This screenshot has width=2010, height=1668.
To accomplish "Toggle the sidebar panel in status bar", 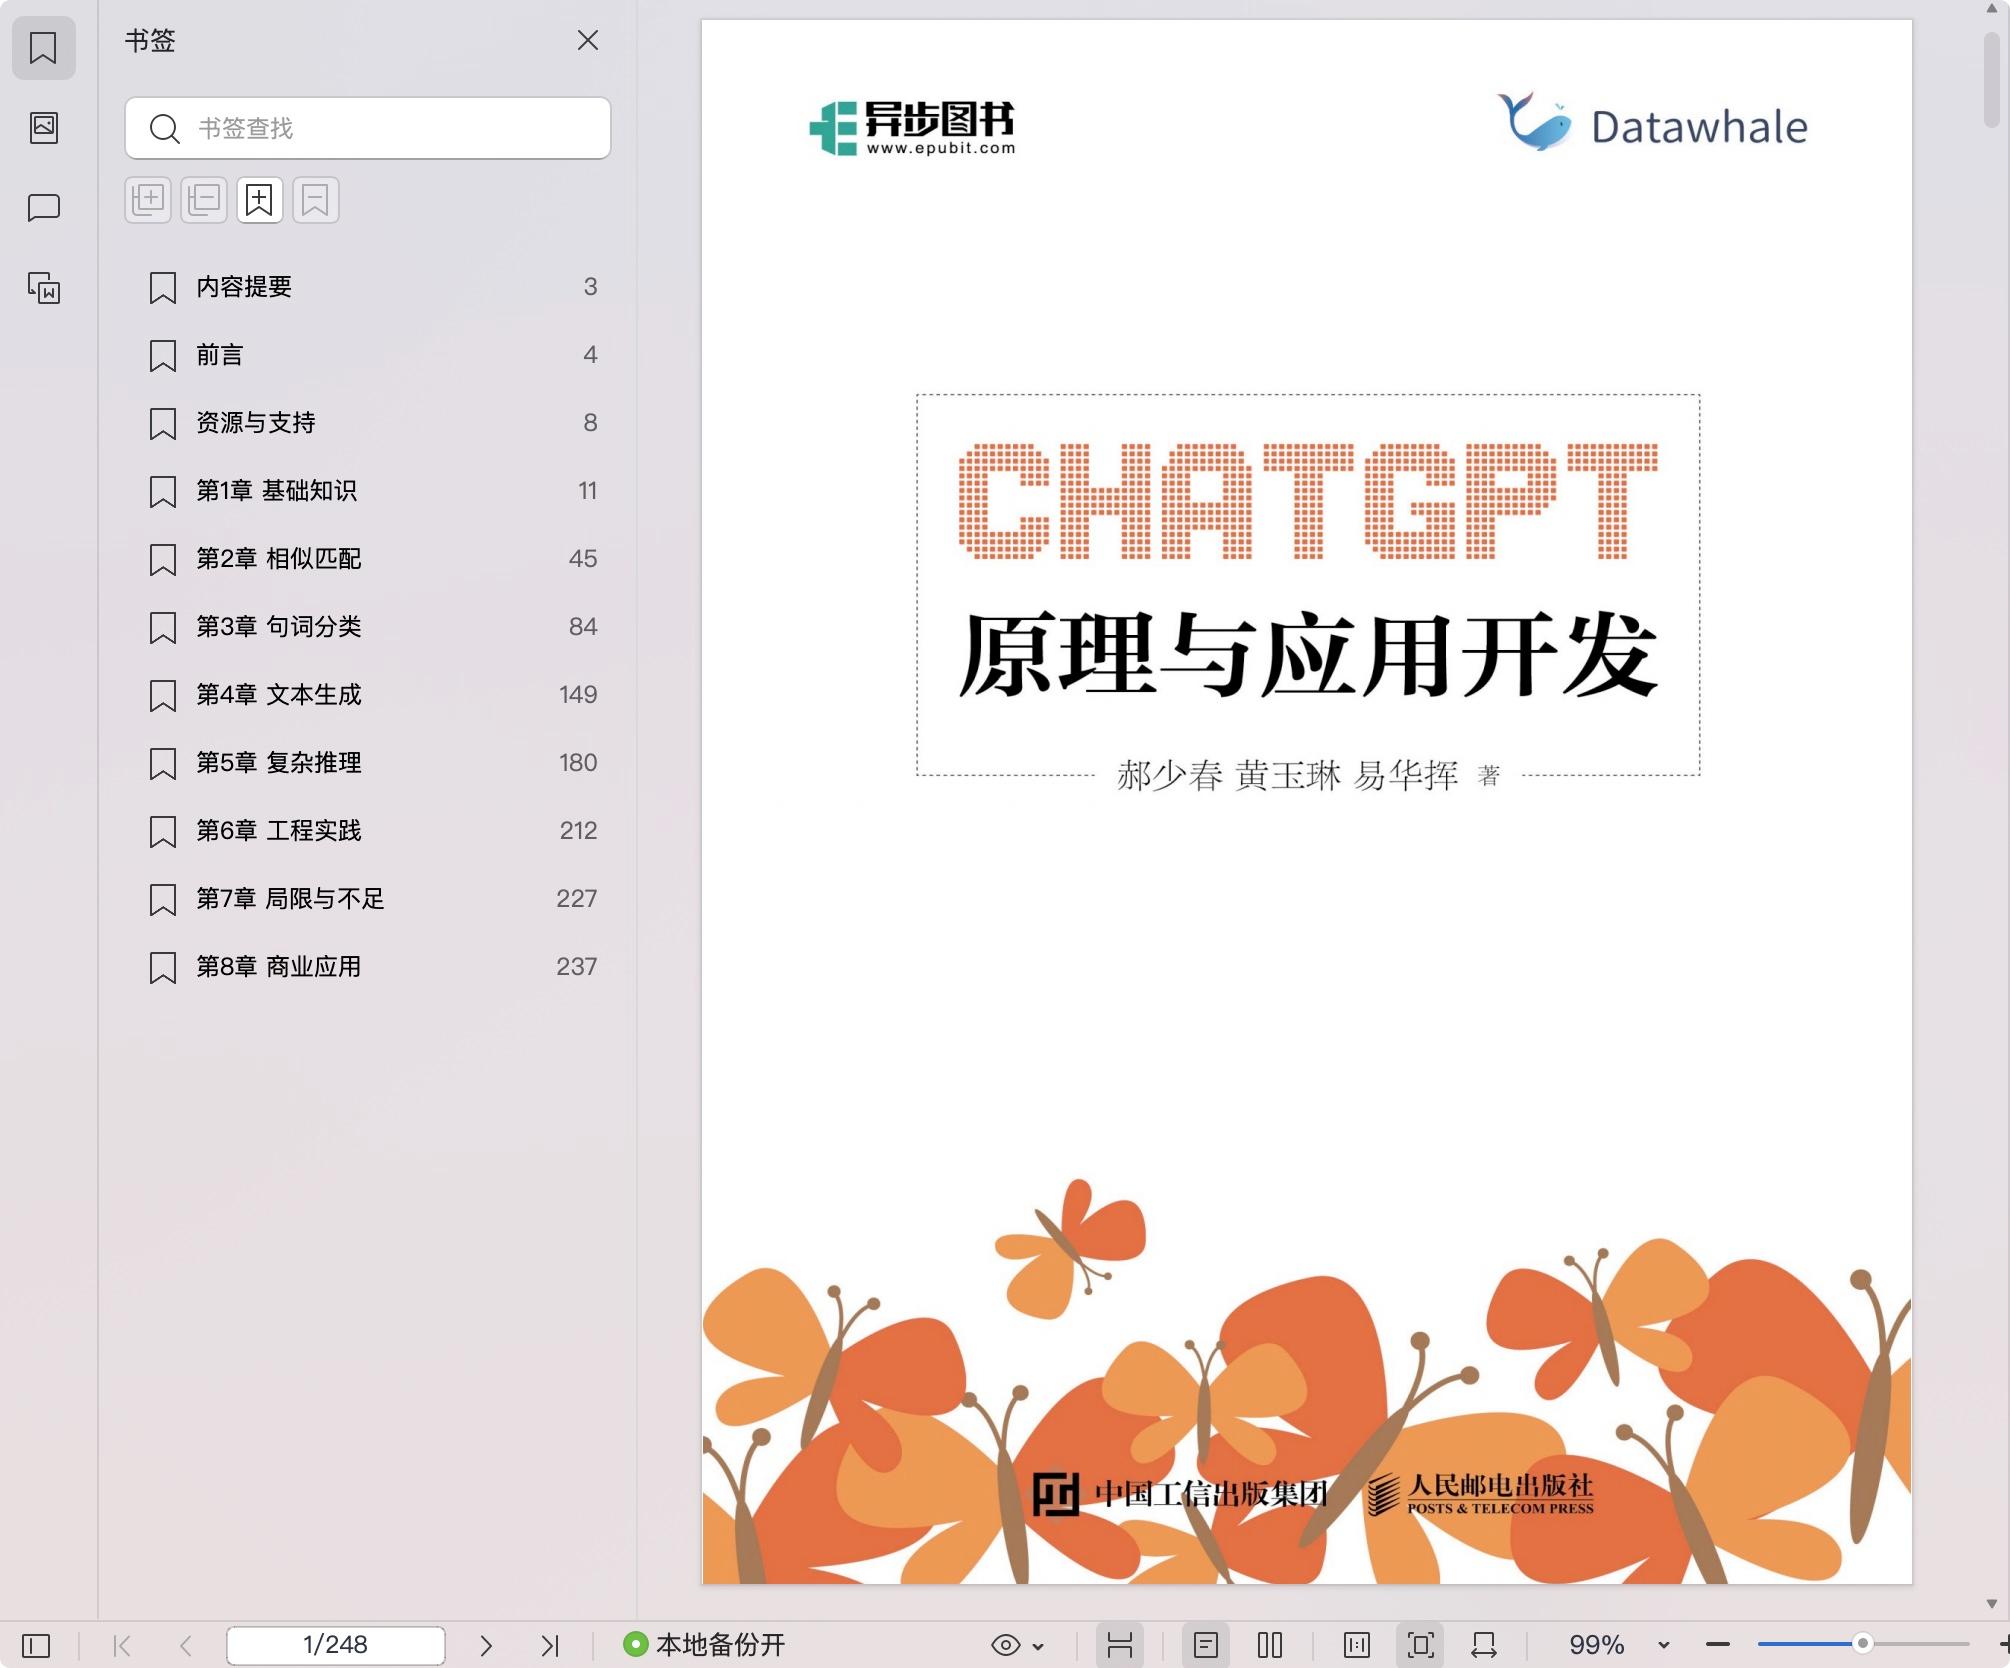I will pyautogui.click(x=36, y=1645).
